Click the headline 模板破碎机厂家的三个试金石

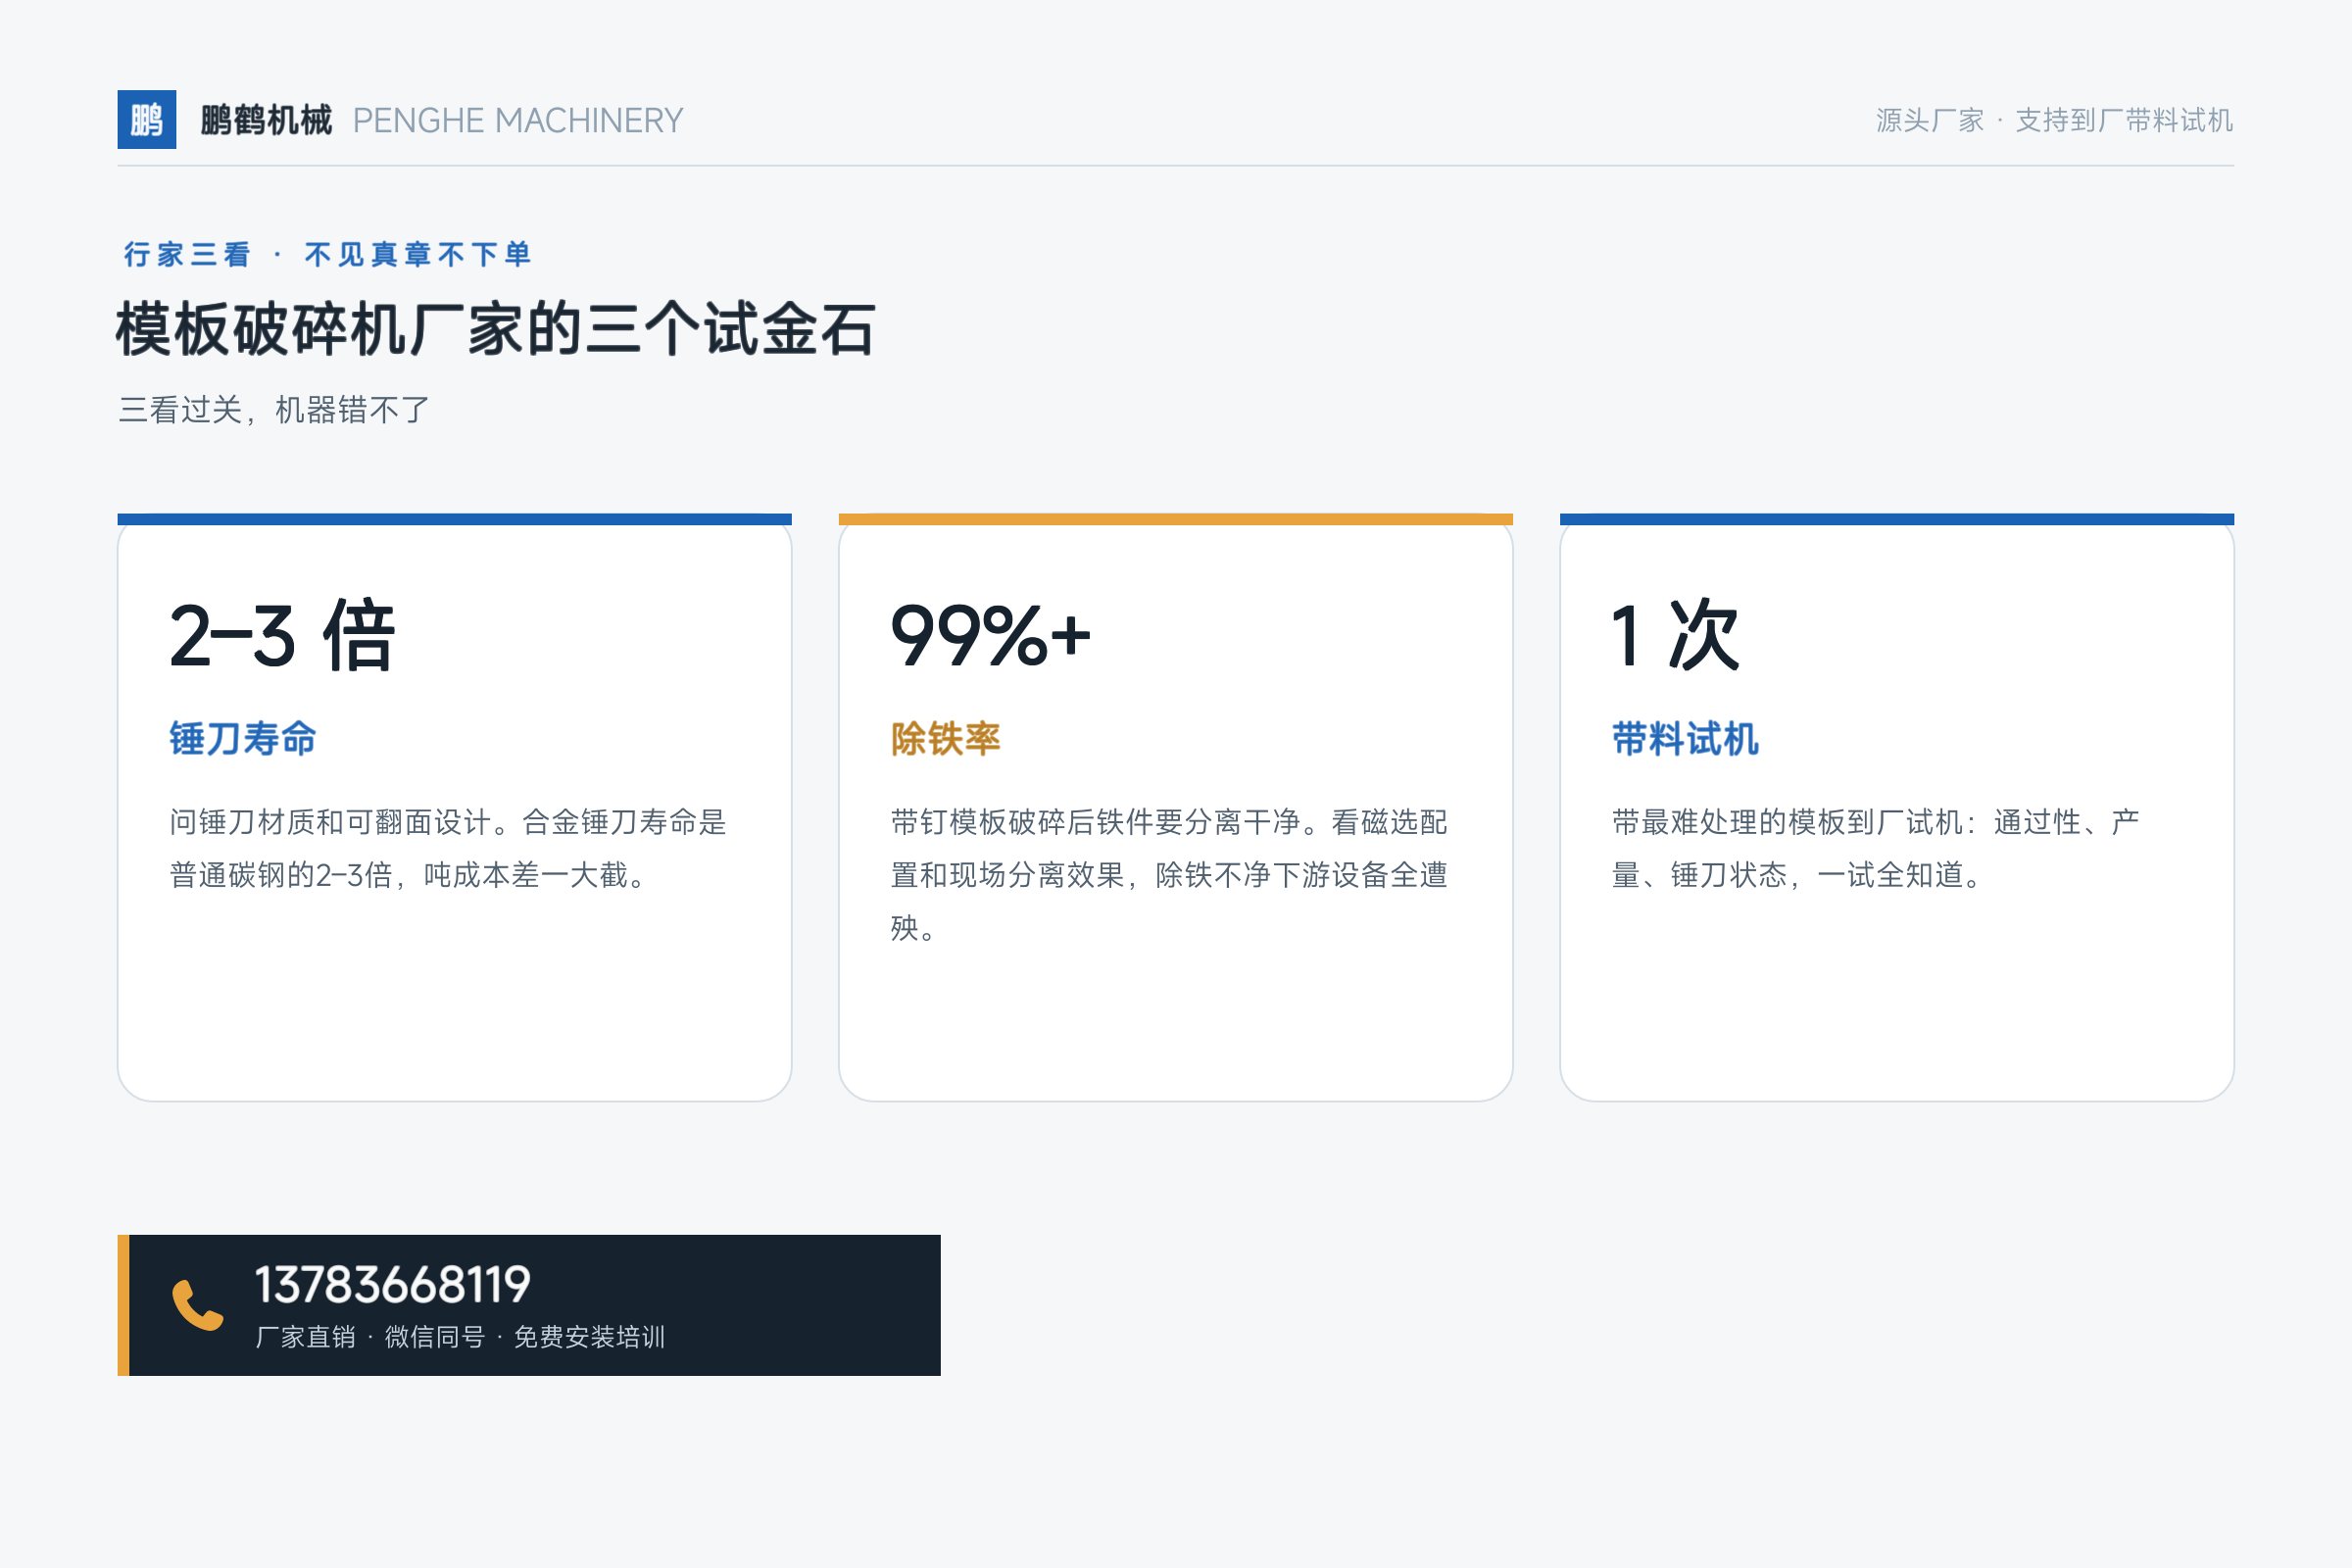pos(496,329)
